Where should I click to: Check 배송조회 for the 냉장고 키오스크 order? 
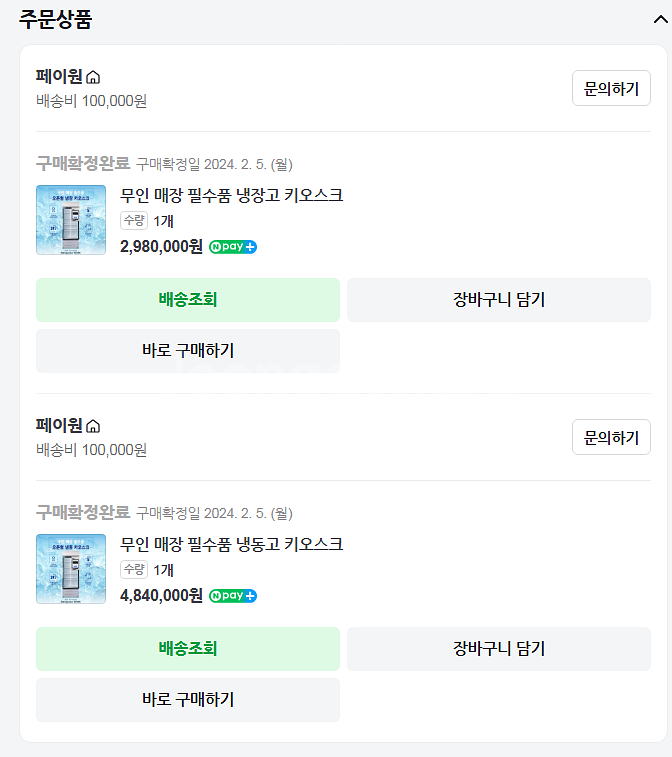pyautogui.click(x=188, y=299)
